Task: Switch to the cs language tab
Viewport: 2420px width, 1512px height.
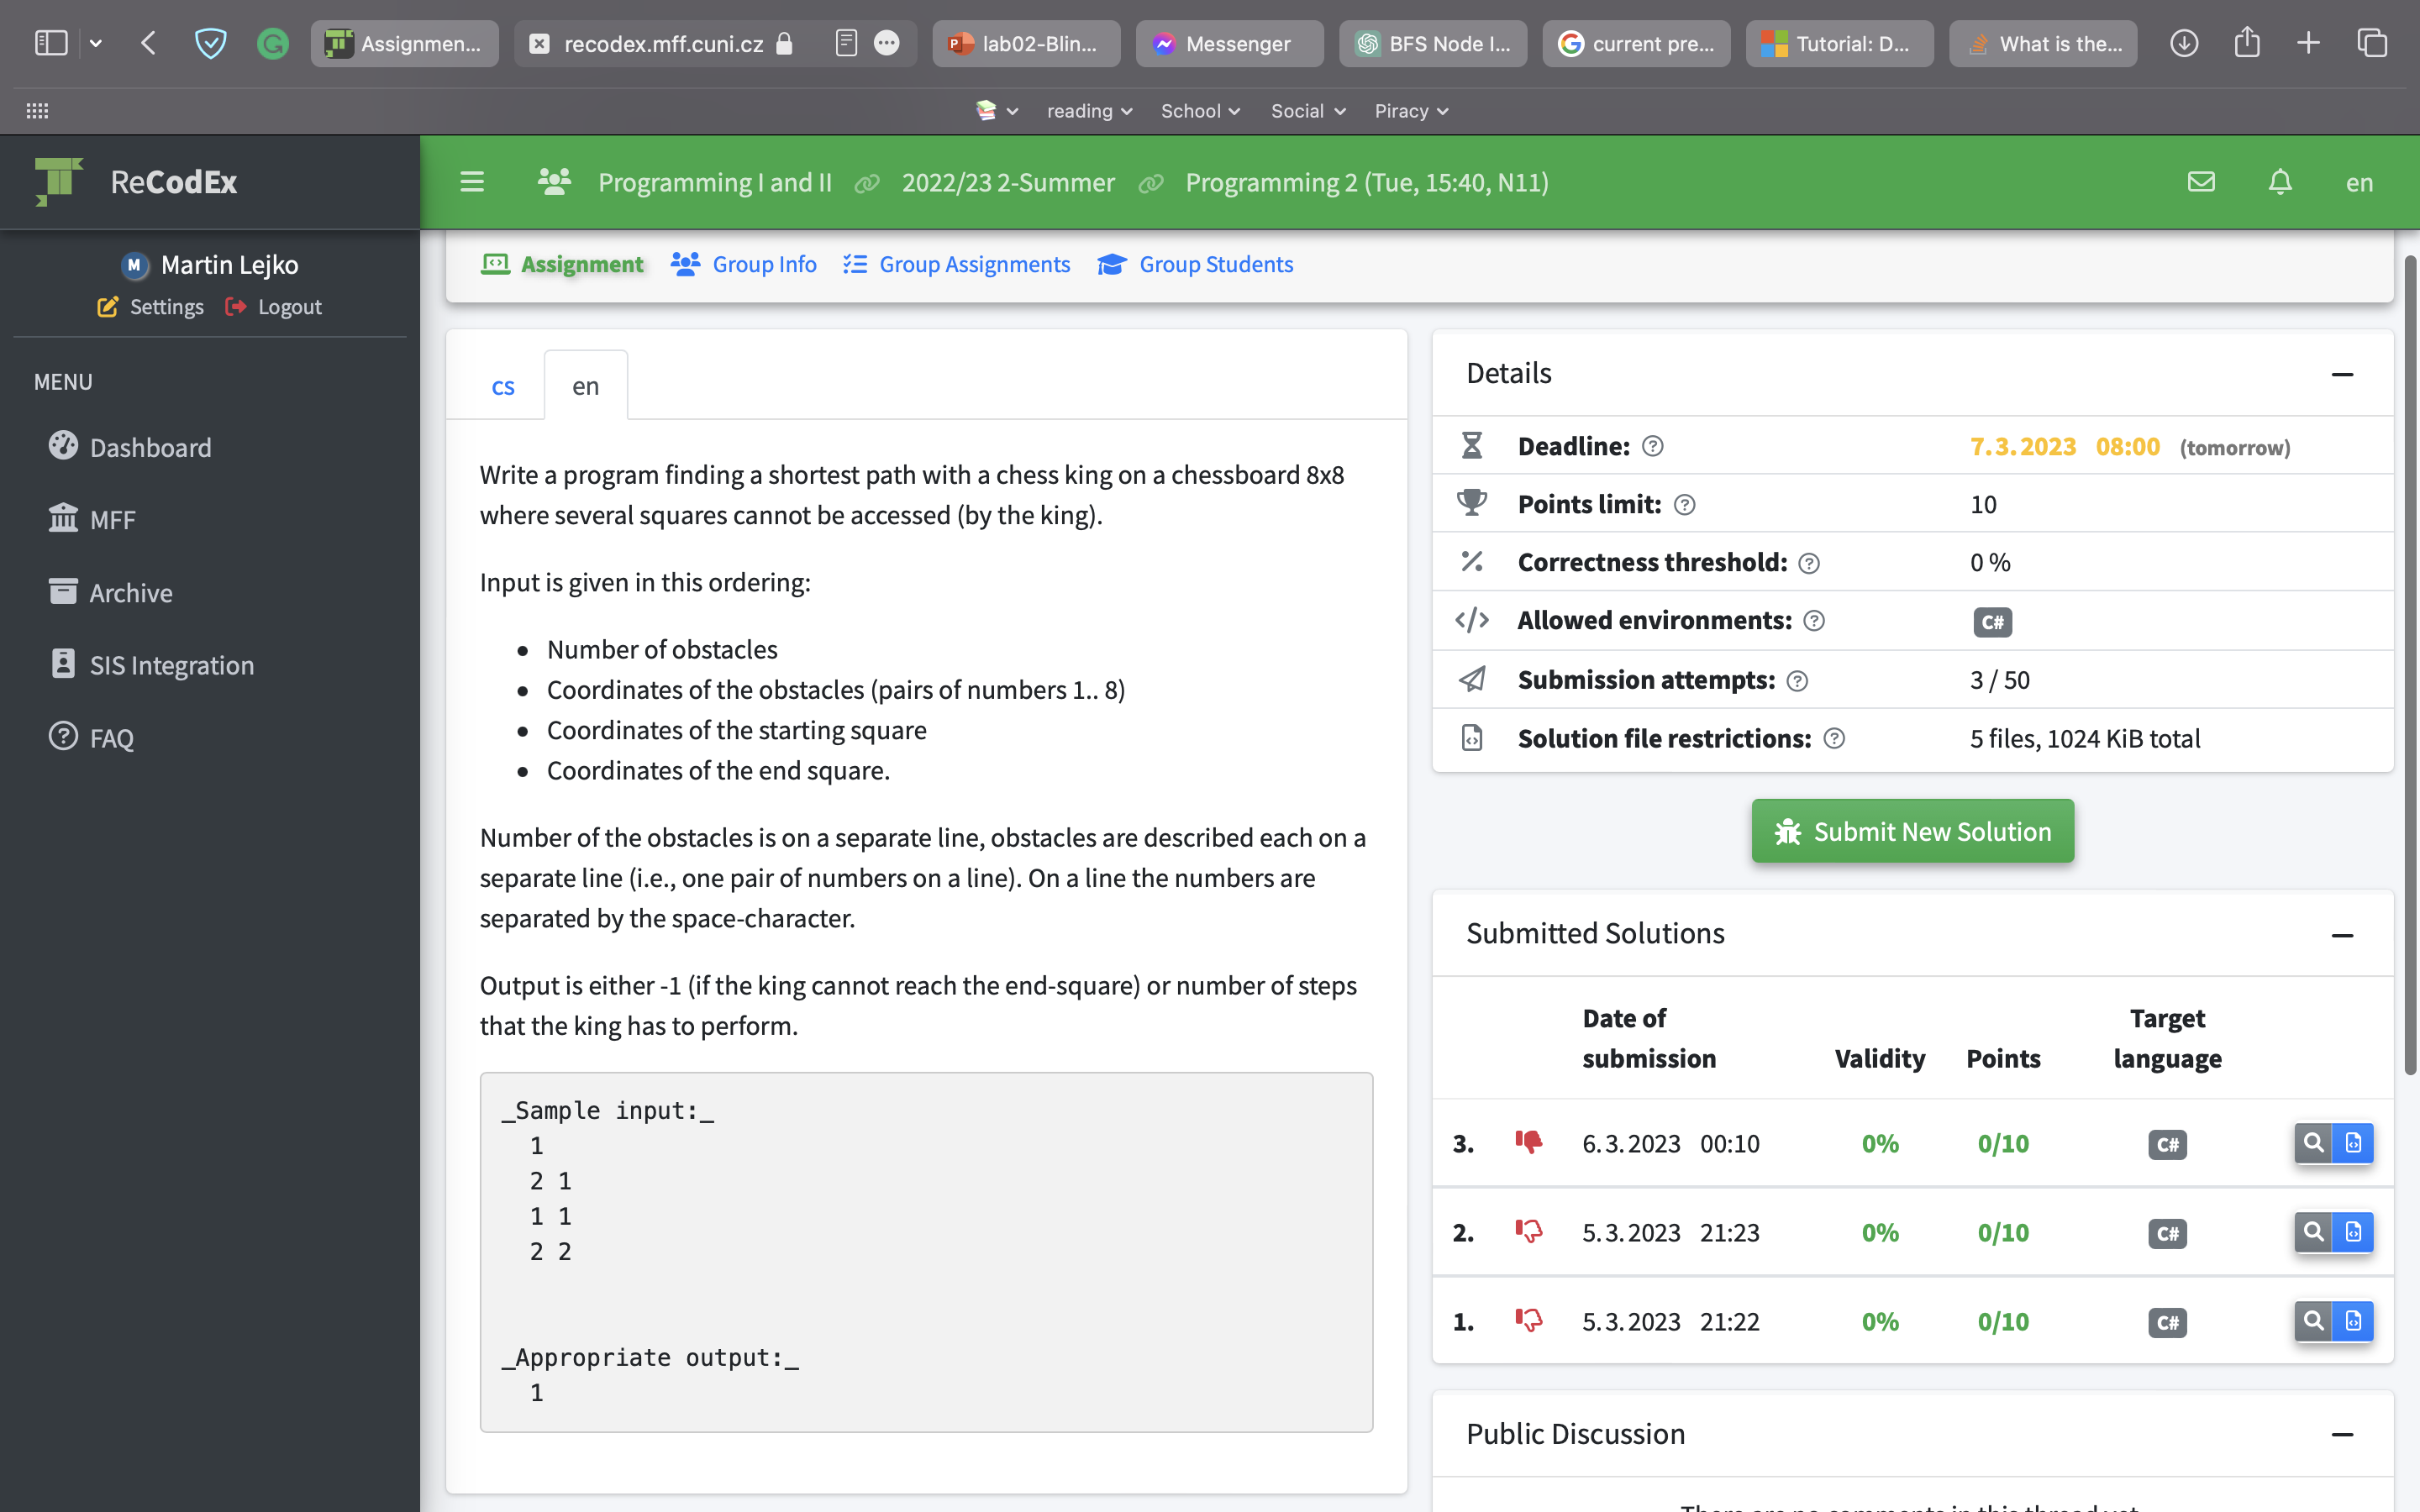Action: 503,386
